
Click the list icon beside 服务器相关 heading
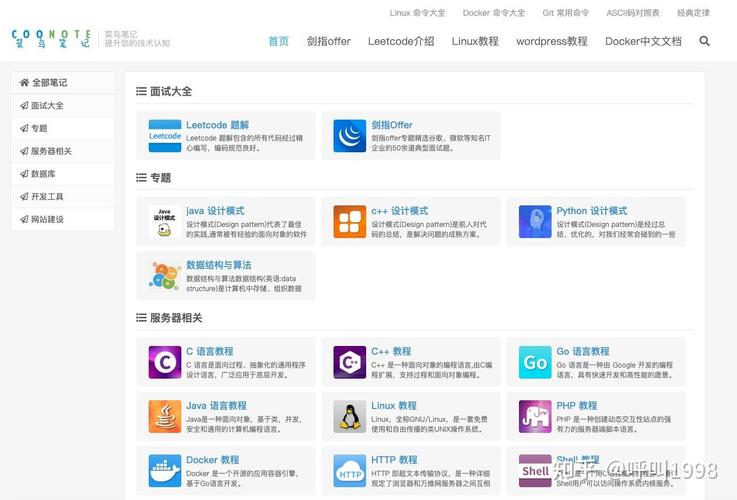tap(141, 318)
